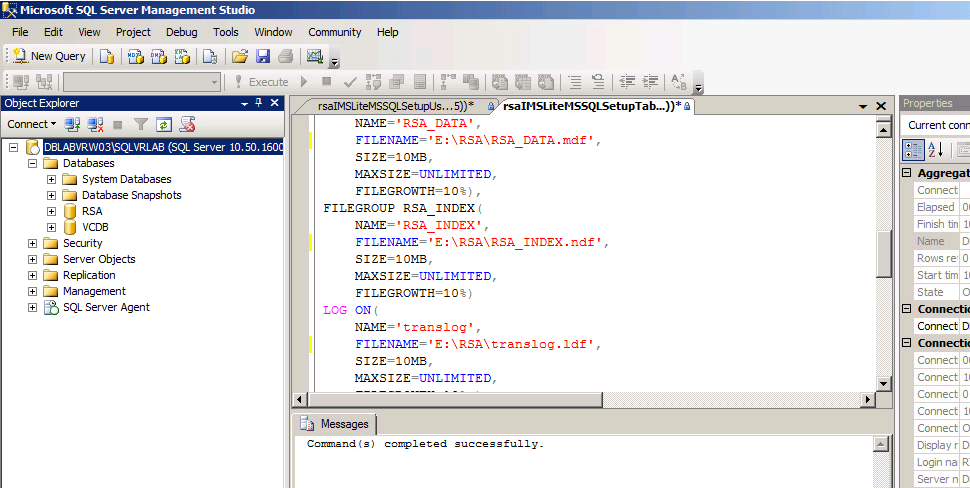970x488 pixels.
Task: Open the Project menu
Action: click(x=133, y=32)
